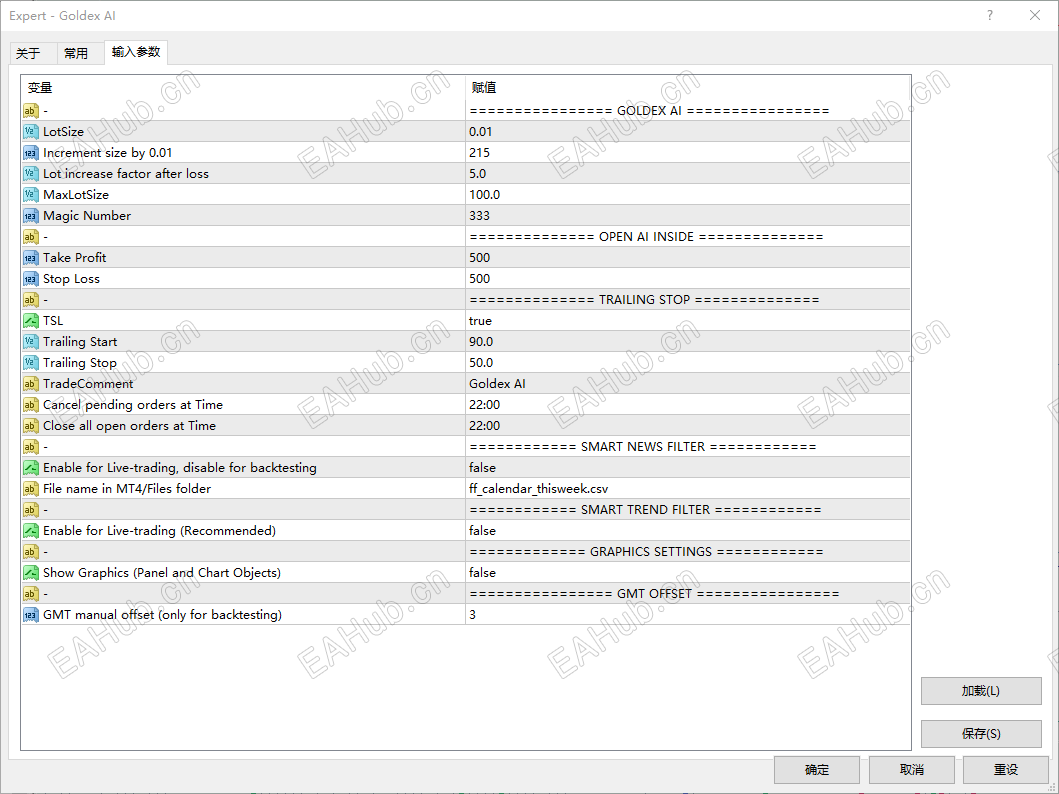Click the icon beside Cancel pending orders at Time
The image size is (1059, 794).
30,404
